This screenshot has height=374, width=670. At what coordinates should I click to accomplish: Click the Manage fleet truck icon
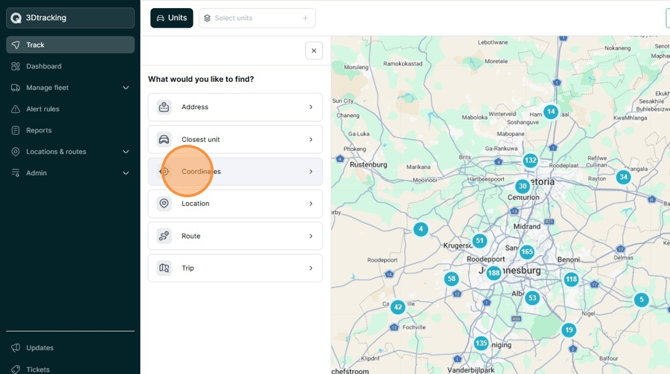pos(15,88)
